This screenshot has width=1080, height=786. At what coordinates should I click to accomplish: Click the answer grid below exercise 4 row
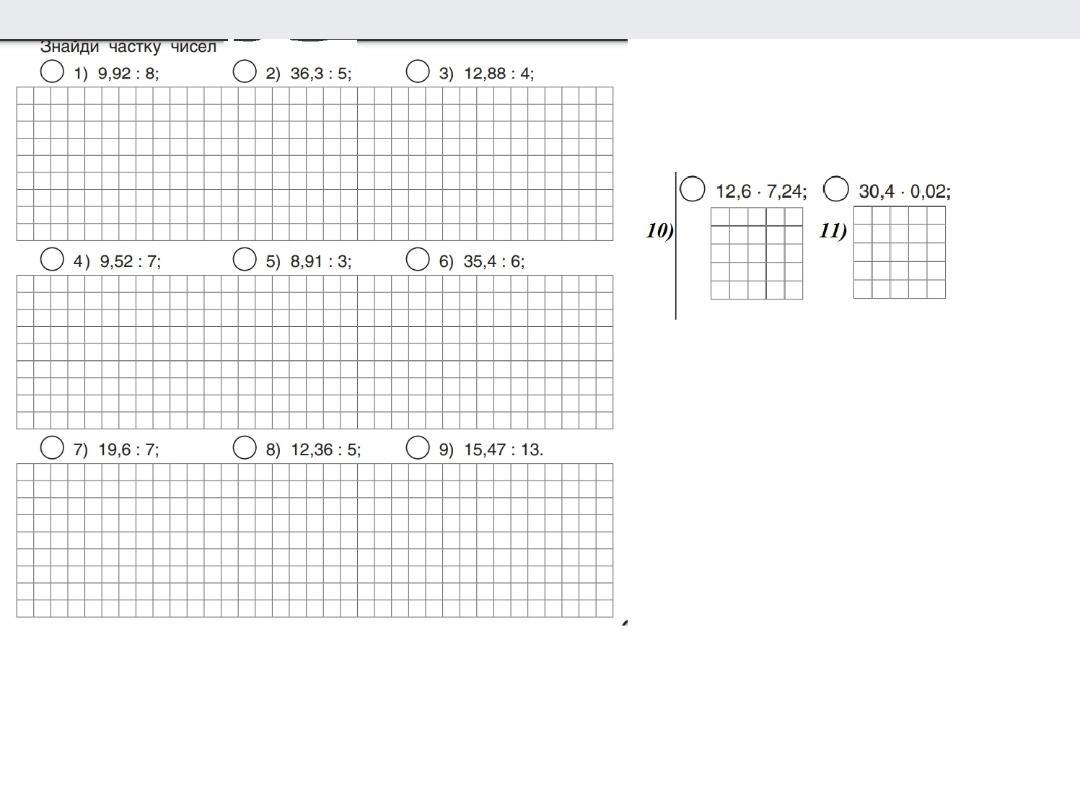pos(314,351)
